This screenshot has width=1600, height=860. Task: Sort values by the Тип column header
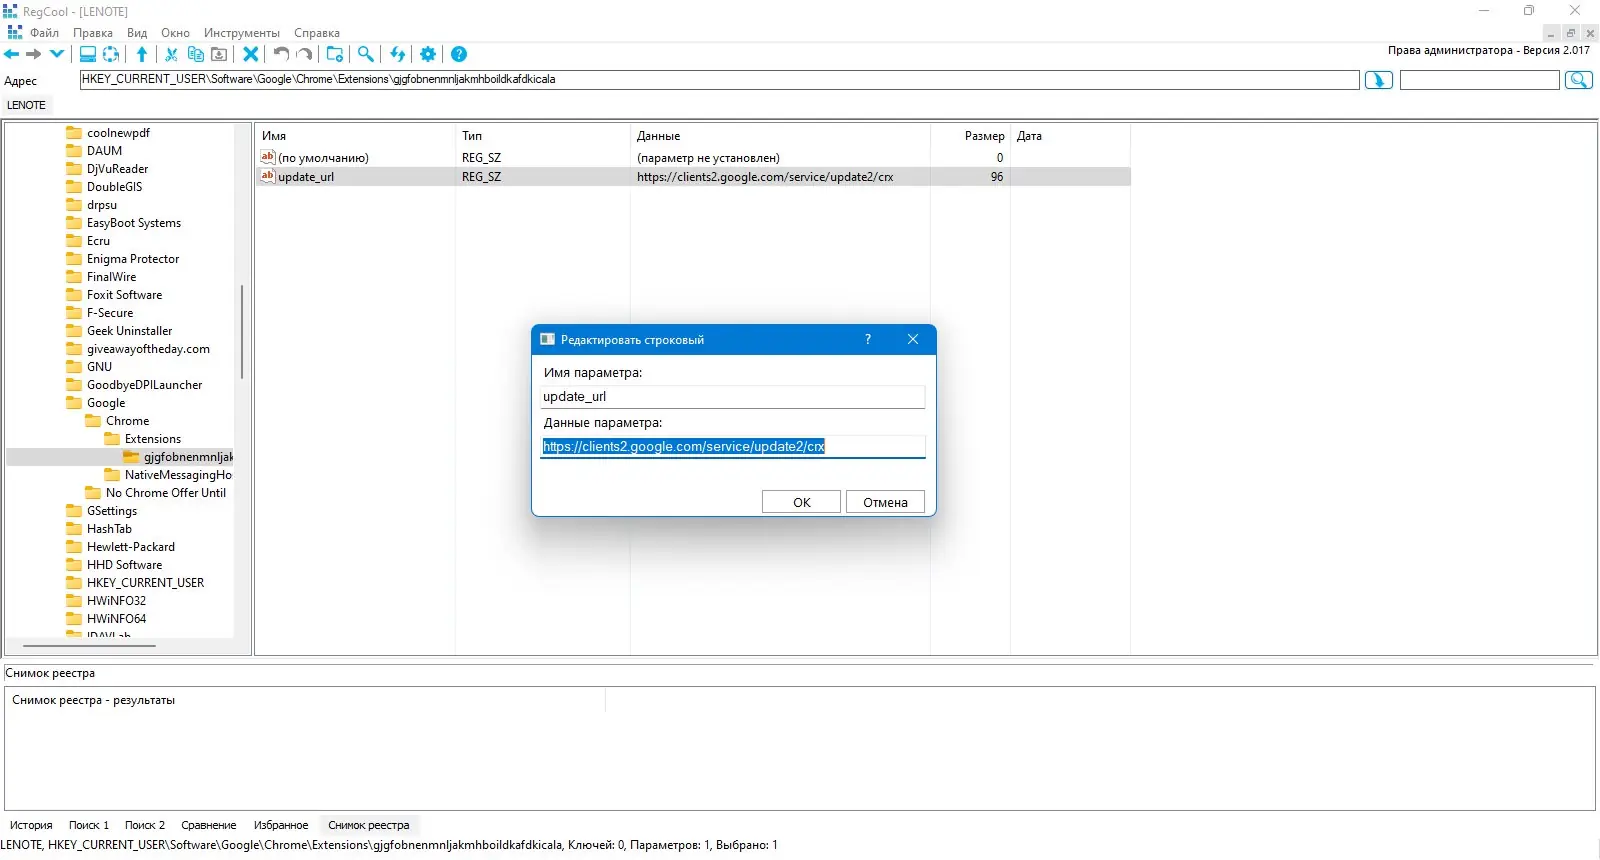click(x=542, y=136)
